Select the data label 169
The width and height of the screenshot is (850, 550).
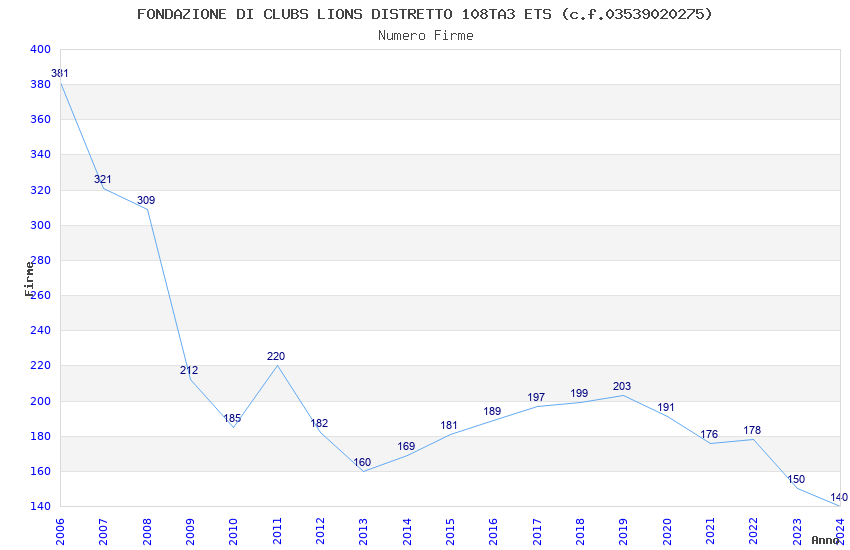click(x=406, y=446)
